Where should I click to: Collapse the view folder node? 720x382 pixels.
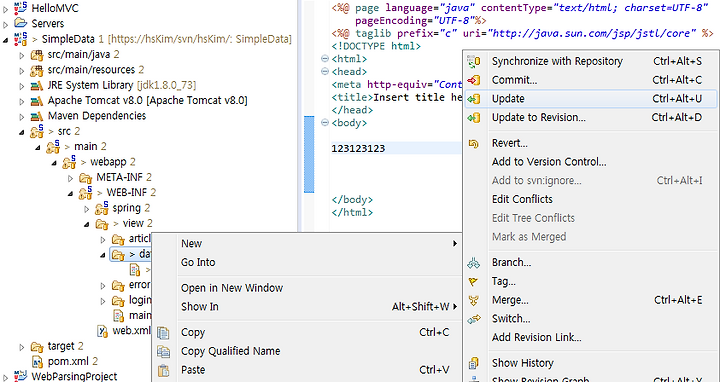pos(87,225)
